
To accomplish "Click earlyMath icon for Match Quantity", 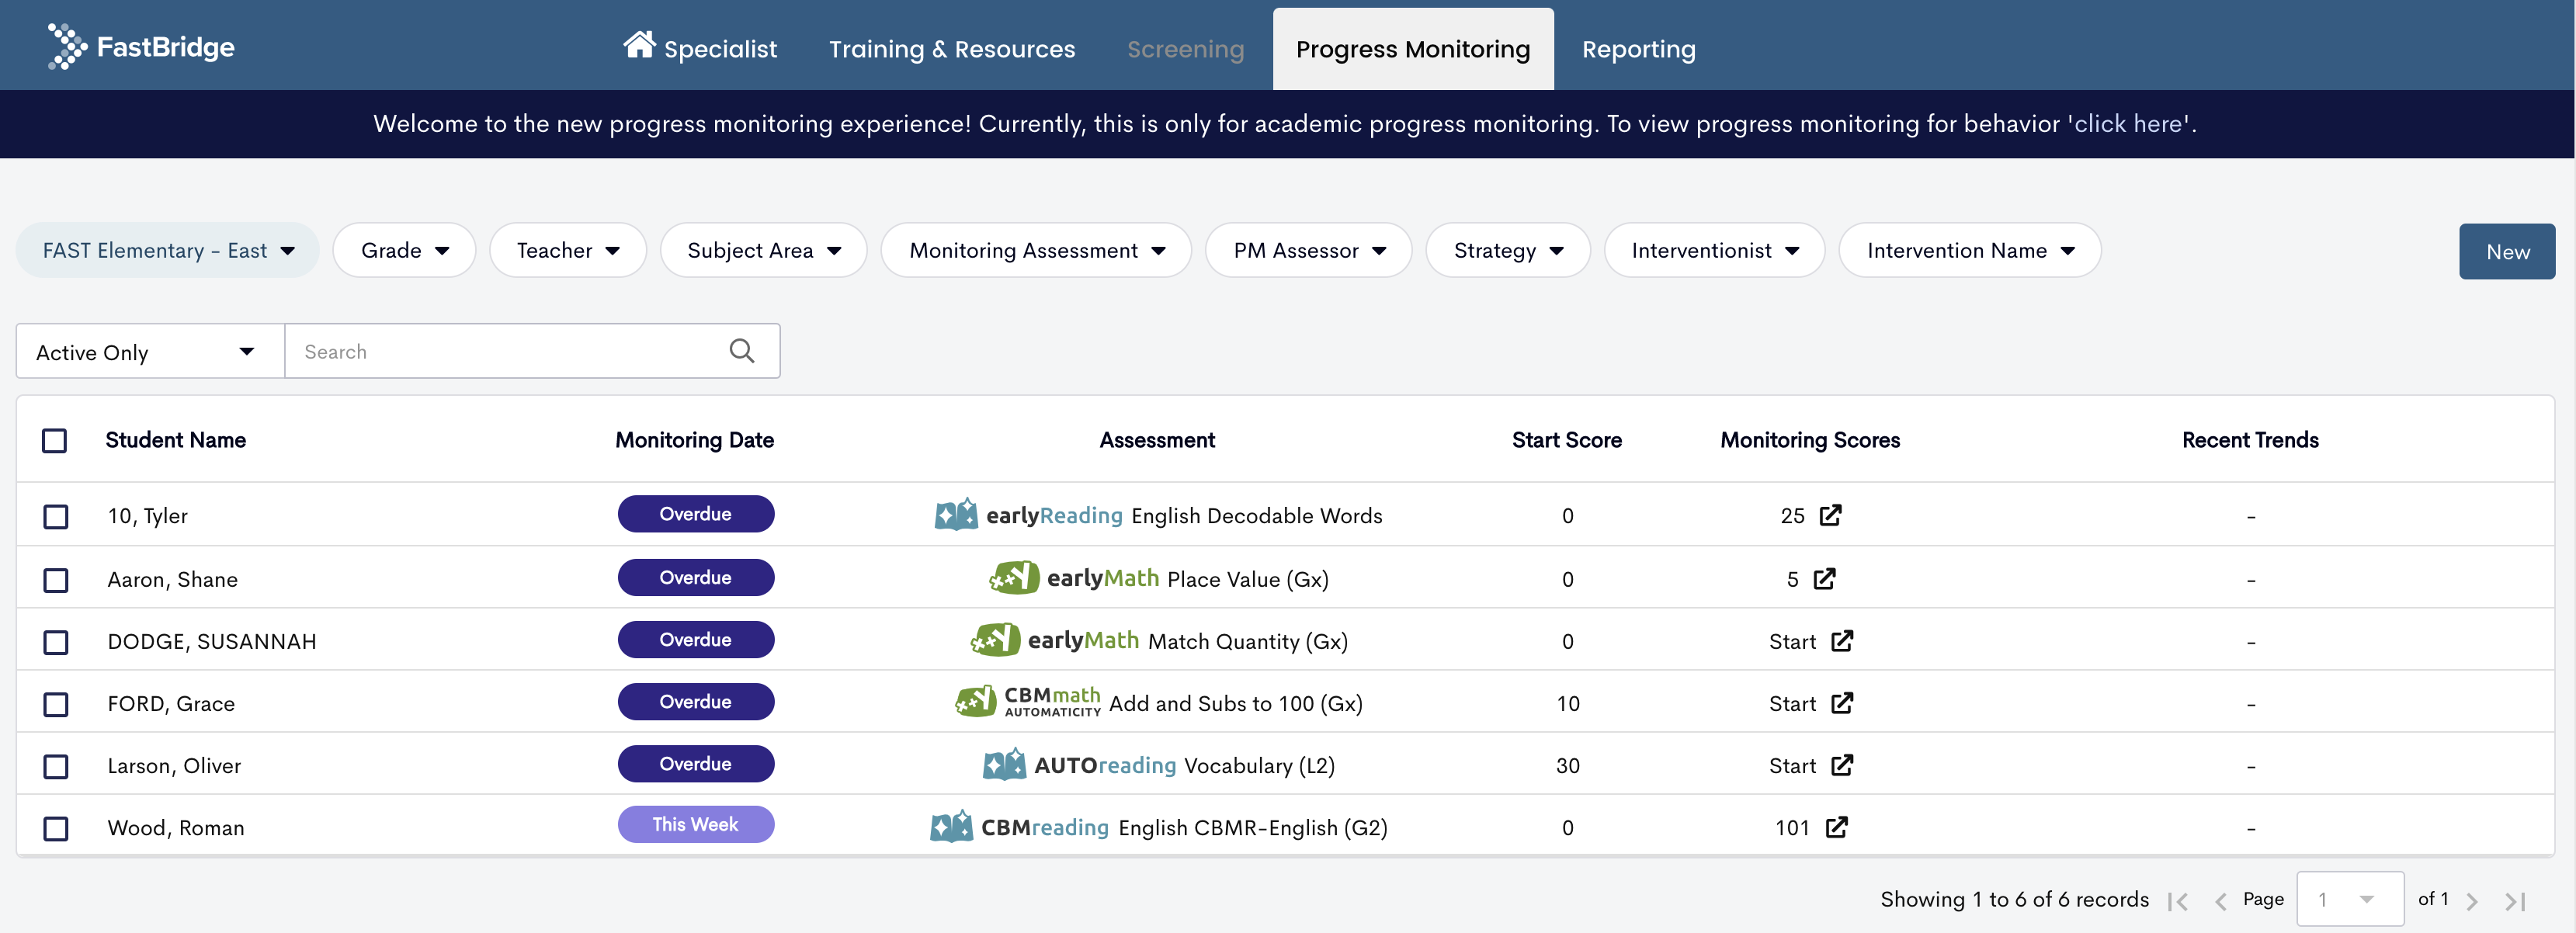I will 995,639.
